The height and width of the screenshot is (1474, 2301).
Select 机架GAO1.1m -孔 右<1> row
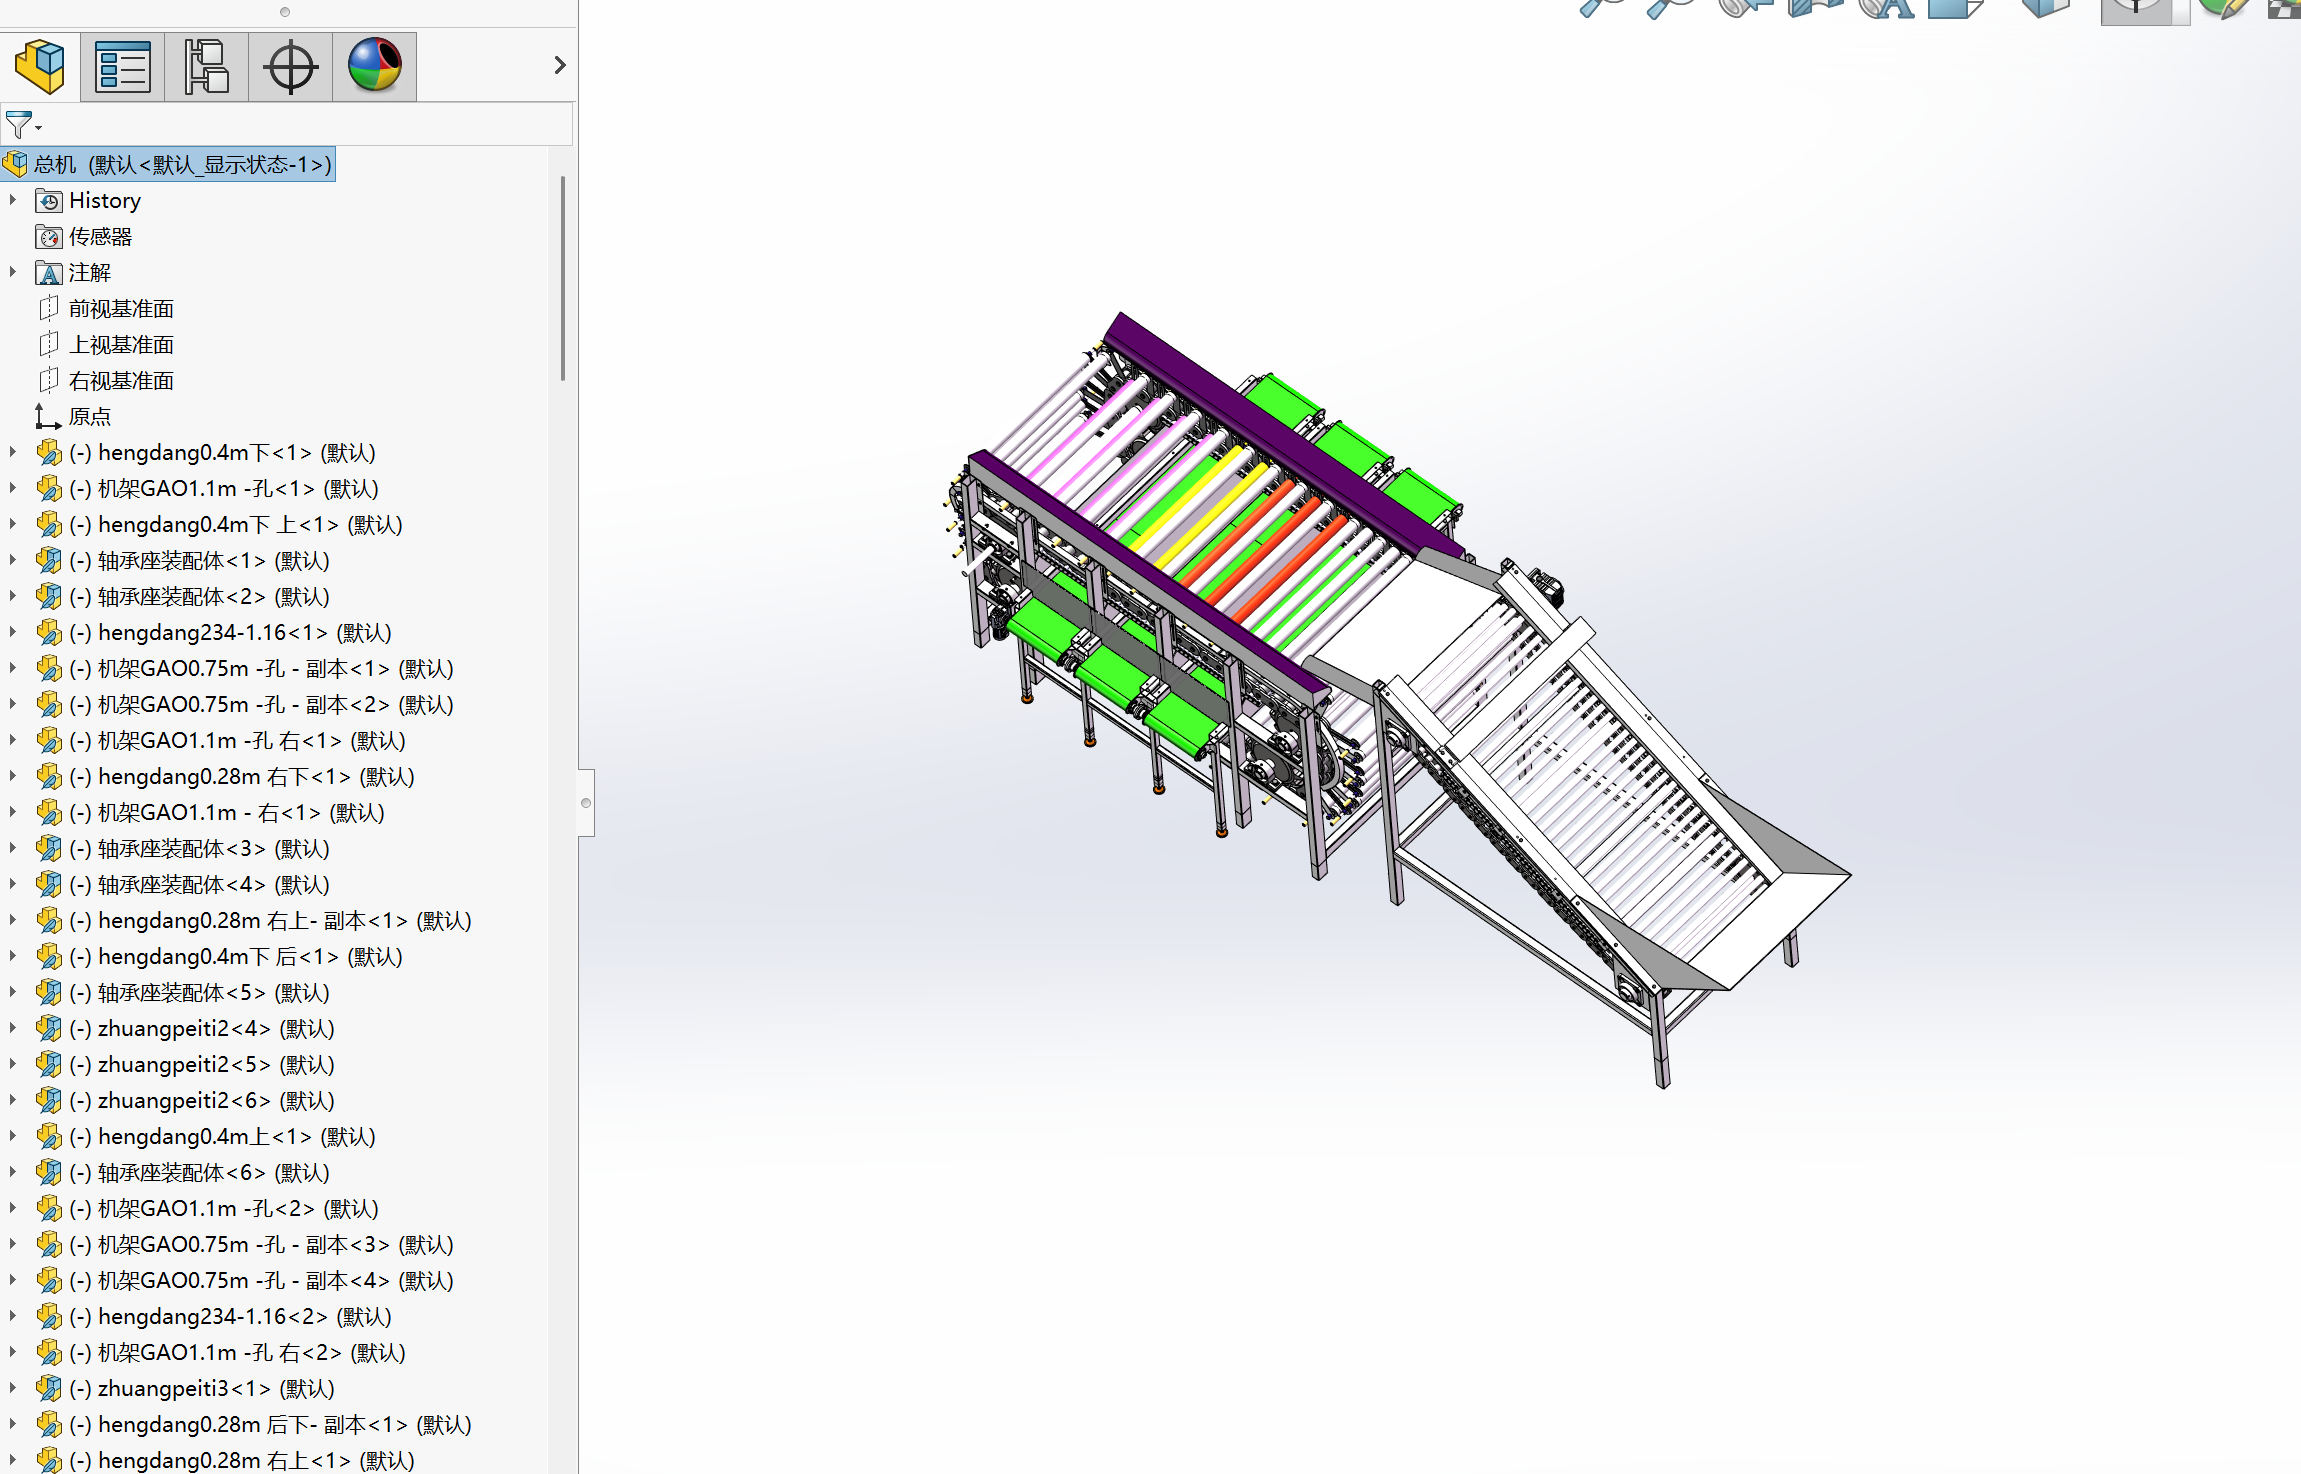238,741
